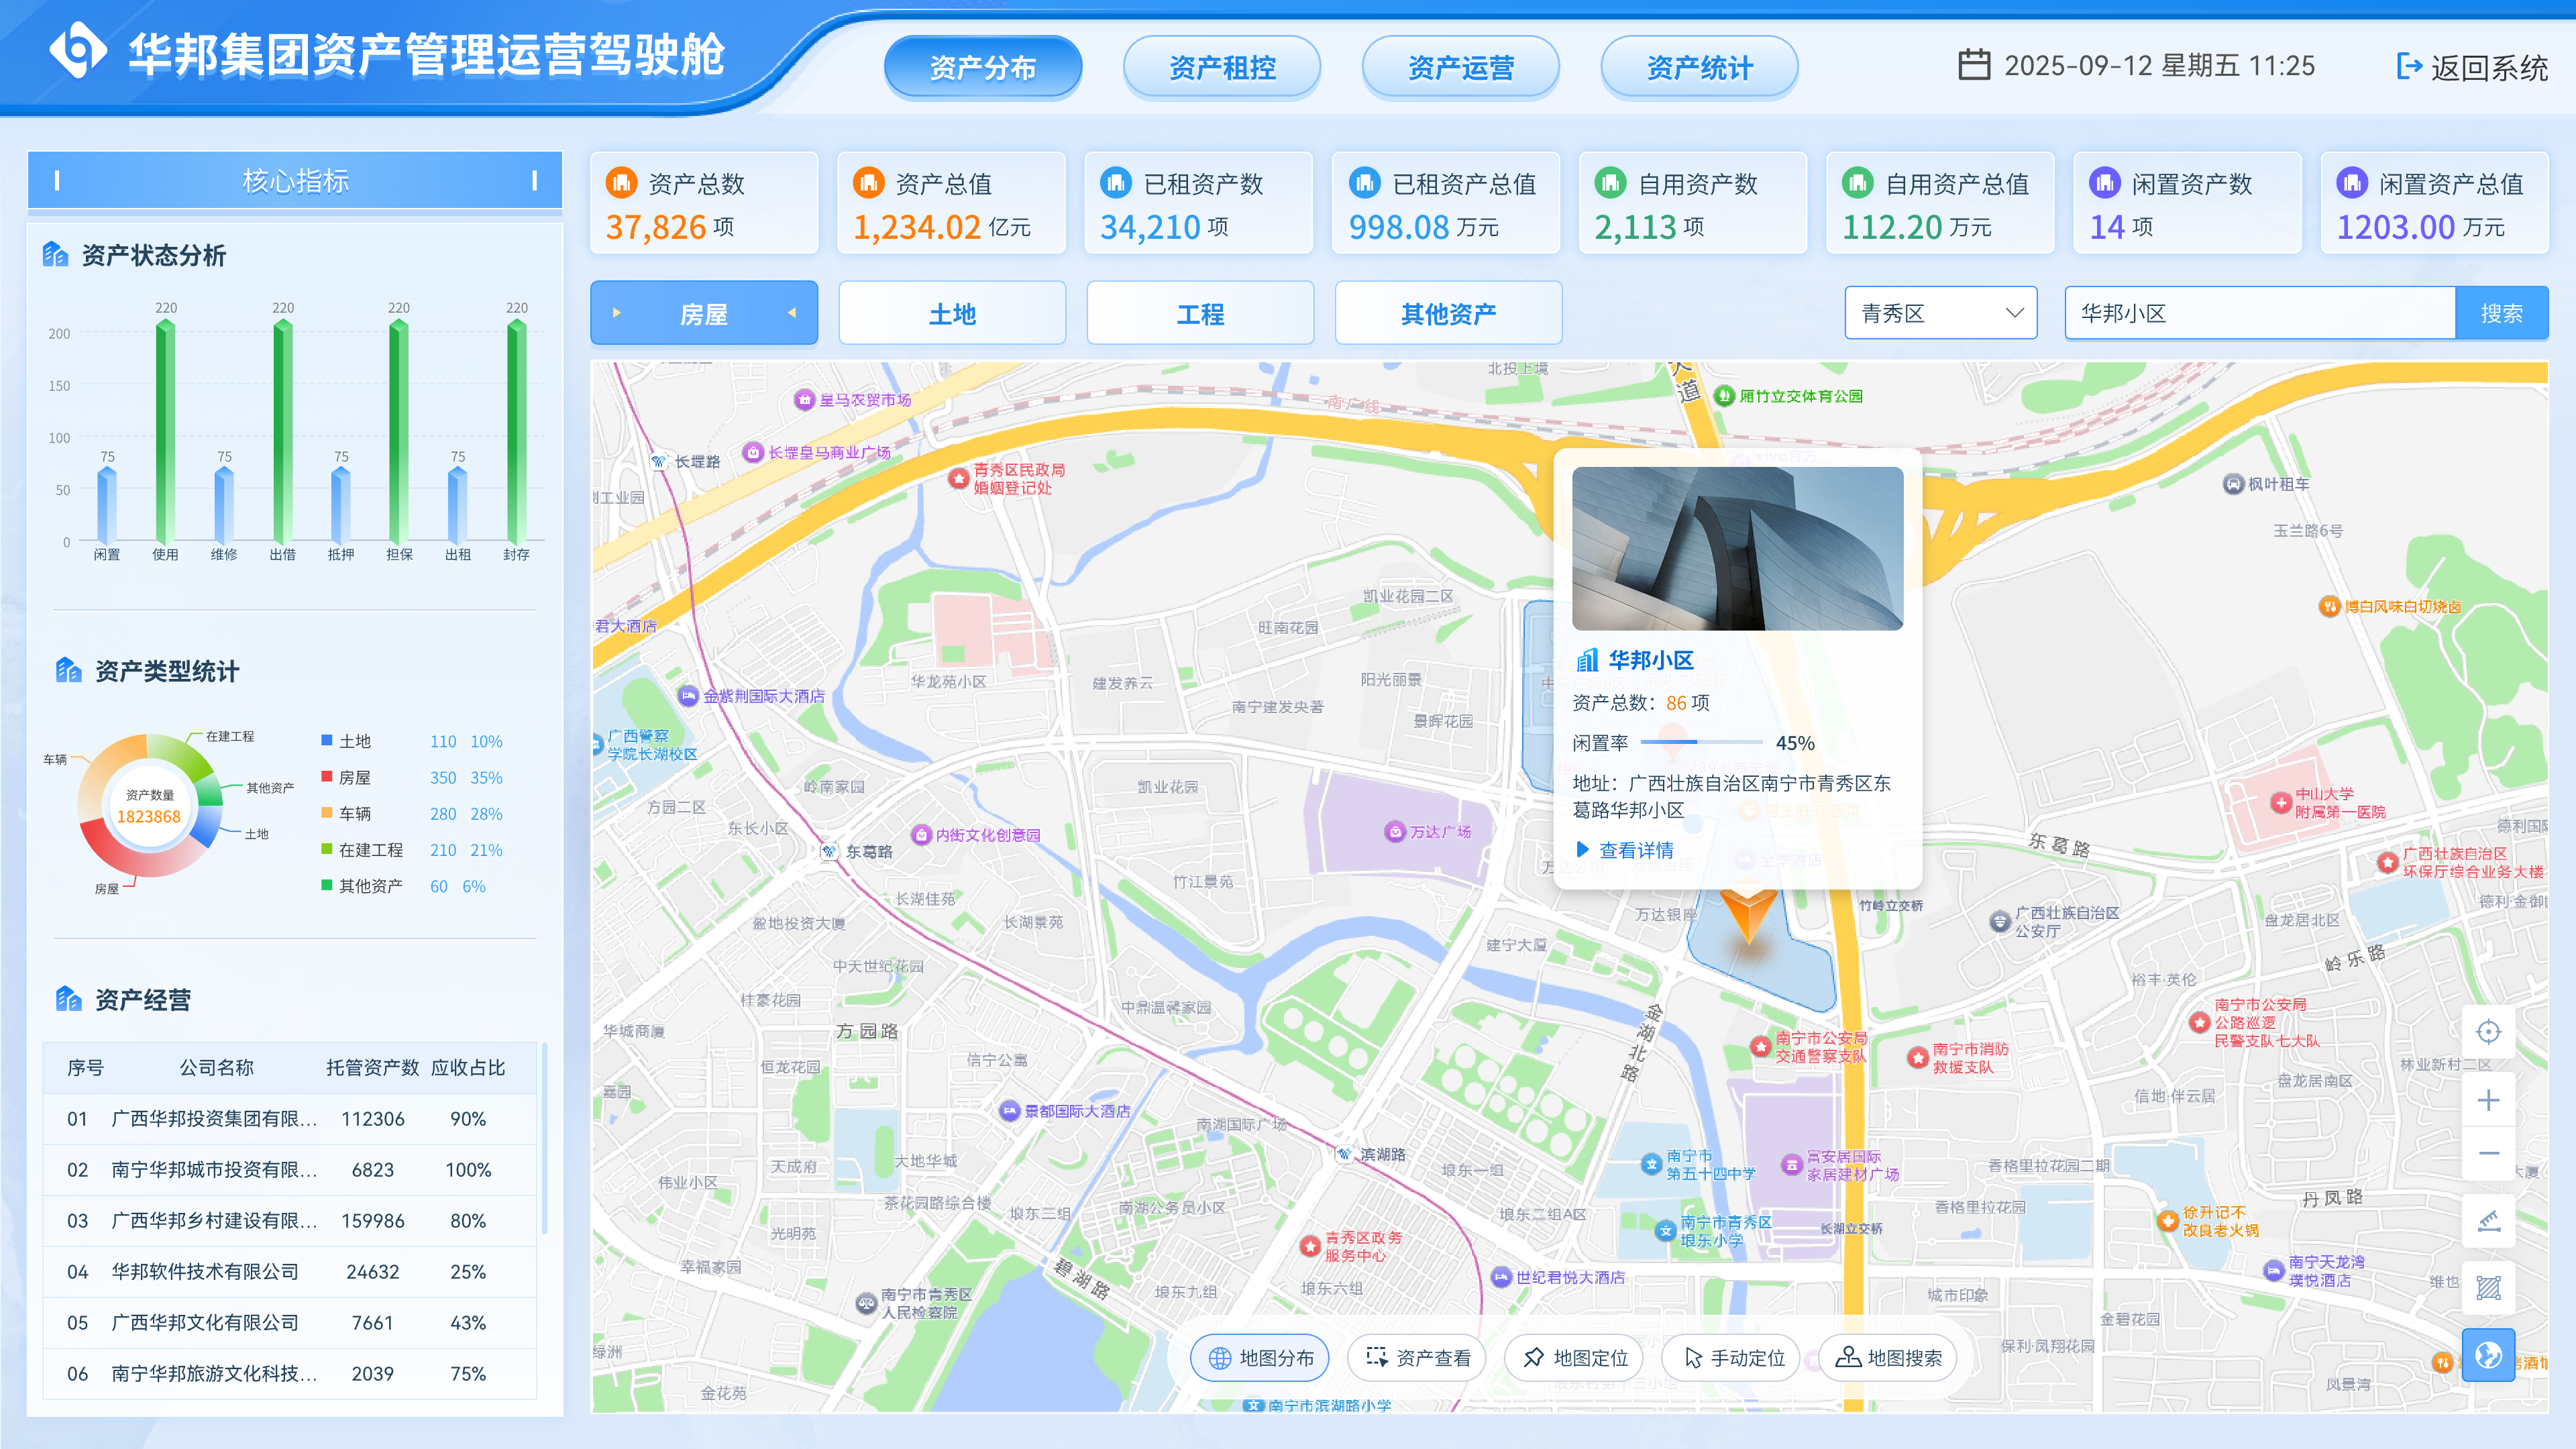Screen dimensions: 2576x1449
Task: Switch to the 资产统计 tab
Action: [x=1699, y=66]
